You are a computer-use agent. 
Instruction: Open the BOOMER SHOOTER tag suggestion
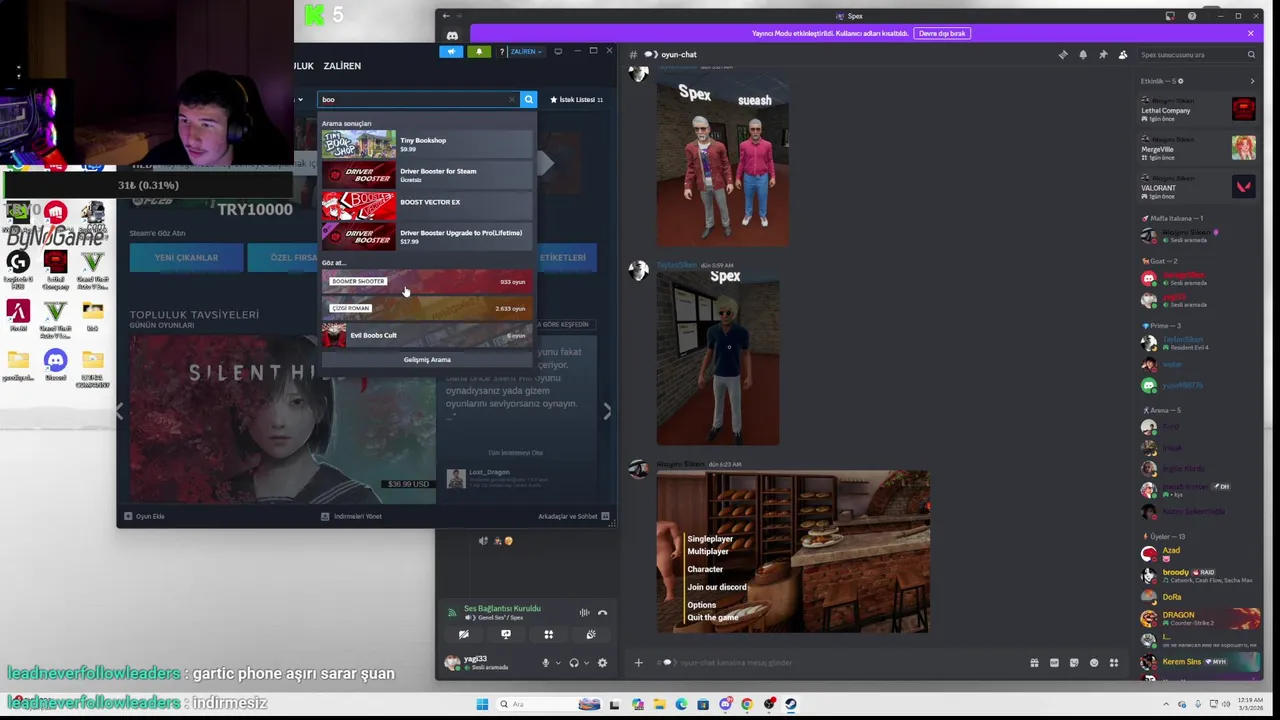click(427, 281)
